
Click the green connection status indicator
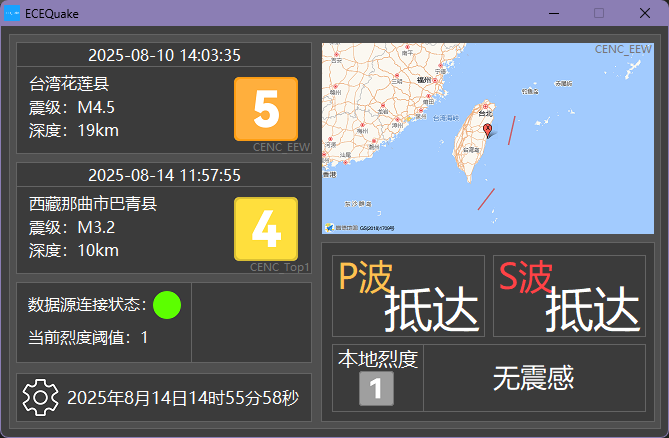click(167, 304)
